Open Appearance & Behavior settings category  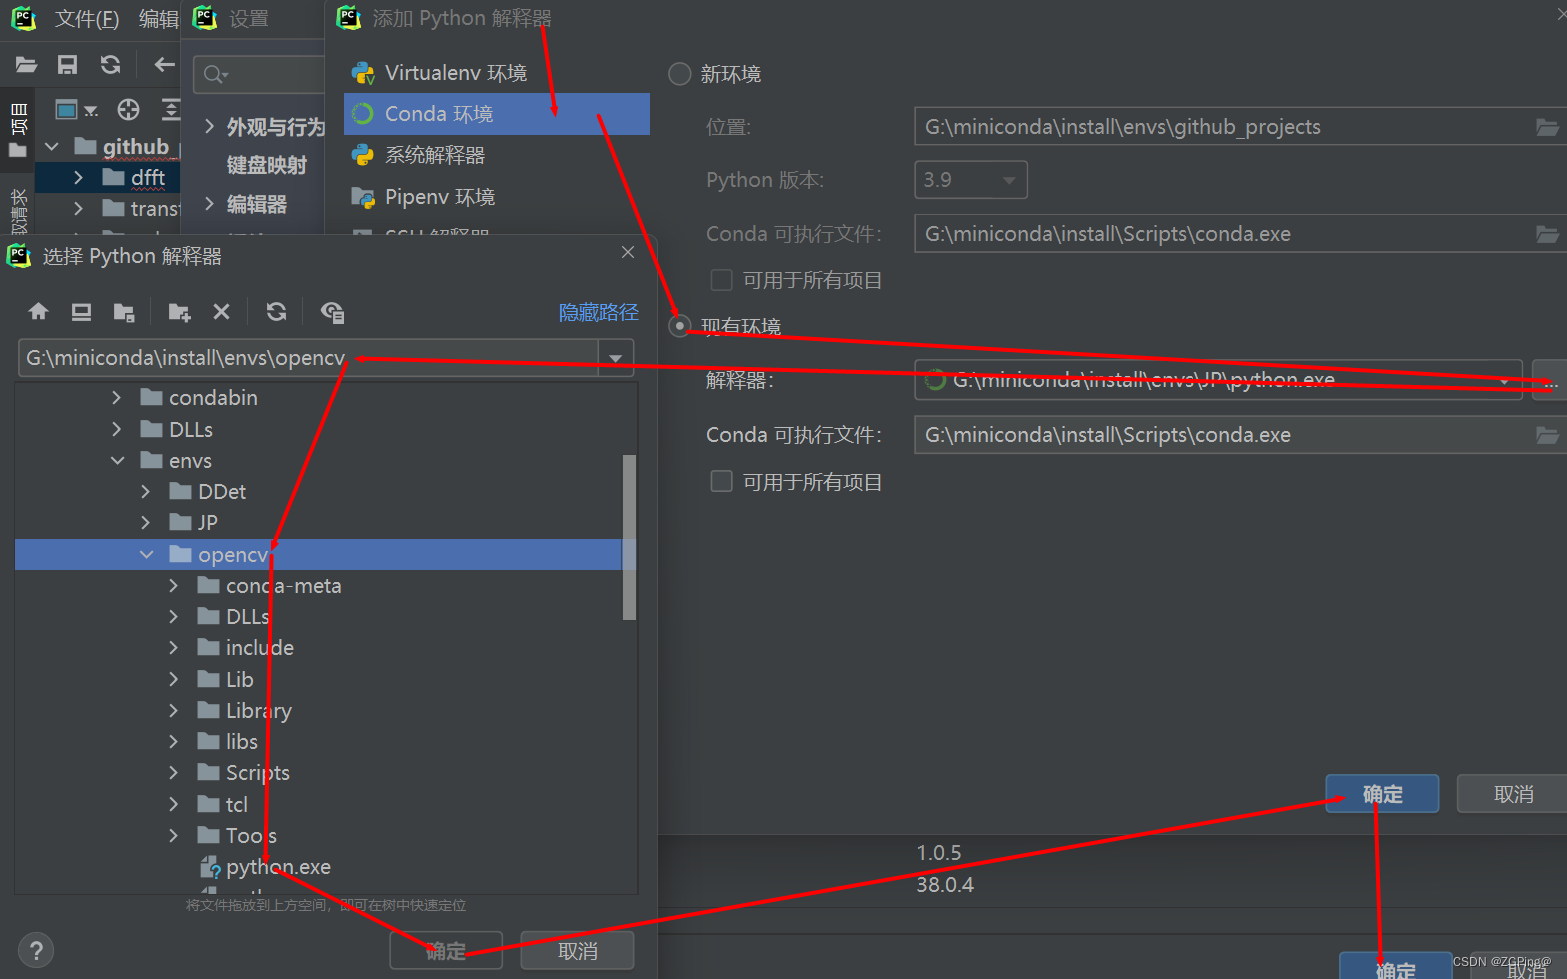pyautogui.click(x=275, y=127)
